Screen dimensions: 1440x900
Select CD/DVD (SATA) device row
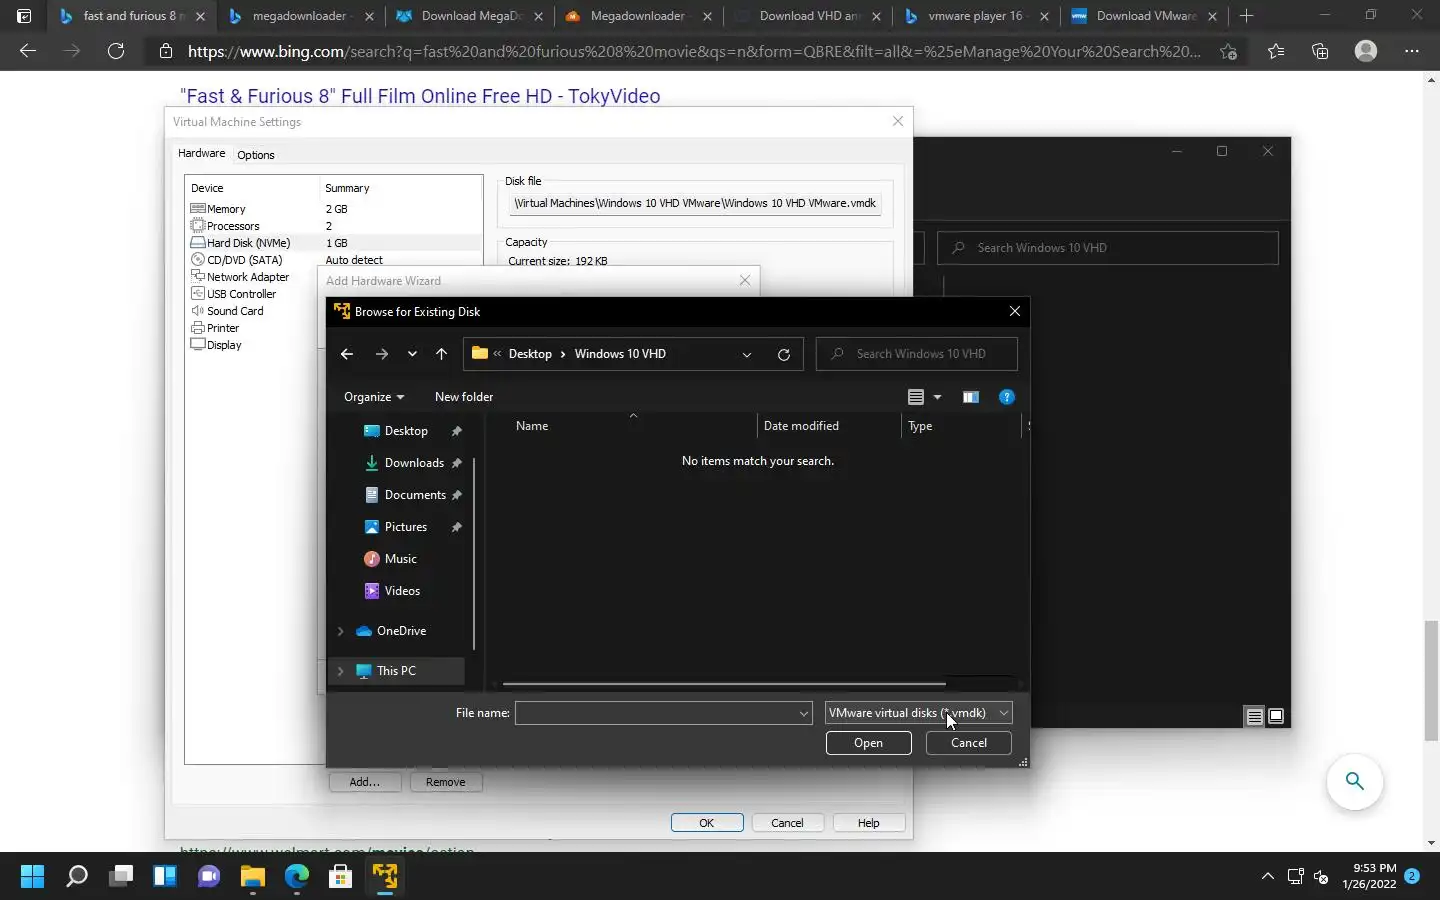click(x=333, y=260)
